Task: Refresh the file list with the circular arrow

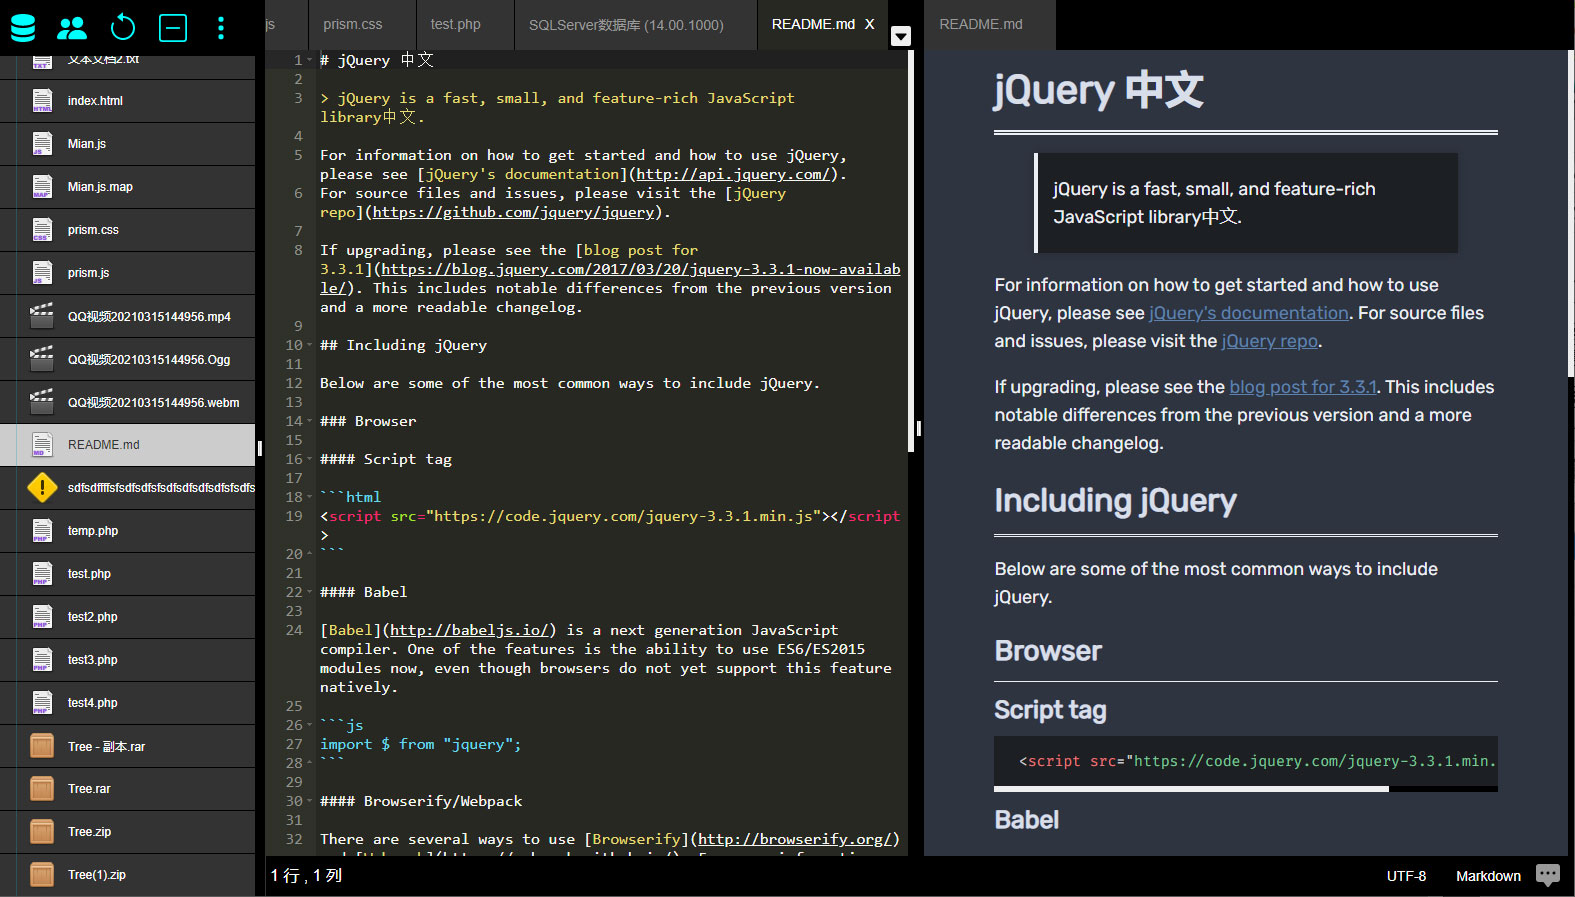Action: click(x=123, y=27)
